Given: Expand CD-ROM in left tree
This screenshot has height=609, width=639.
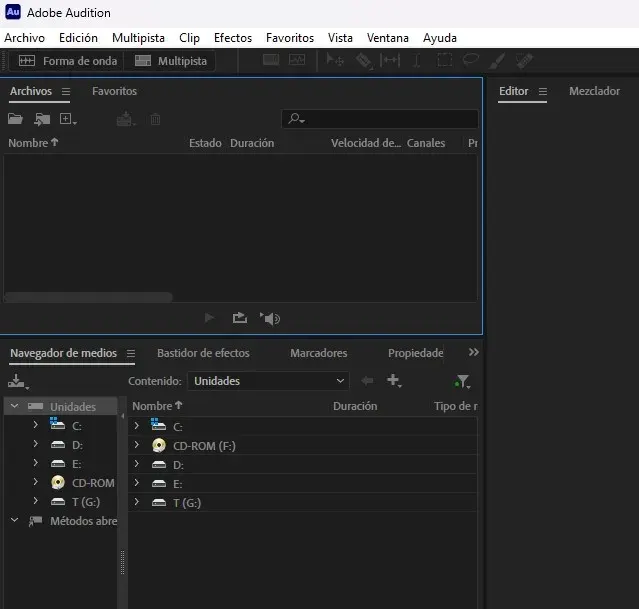Looking at the screenshot, I should click(x=35, y=481).
